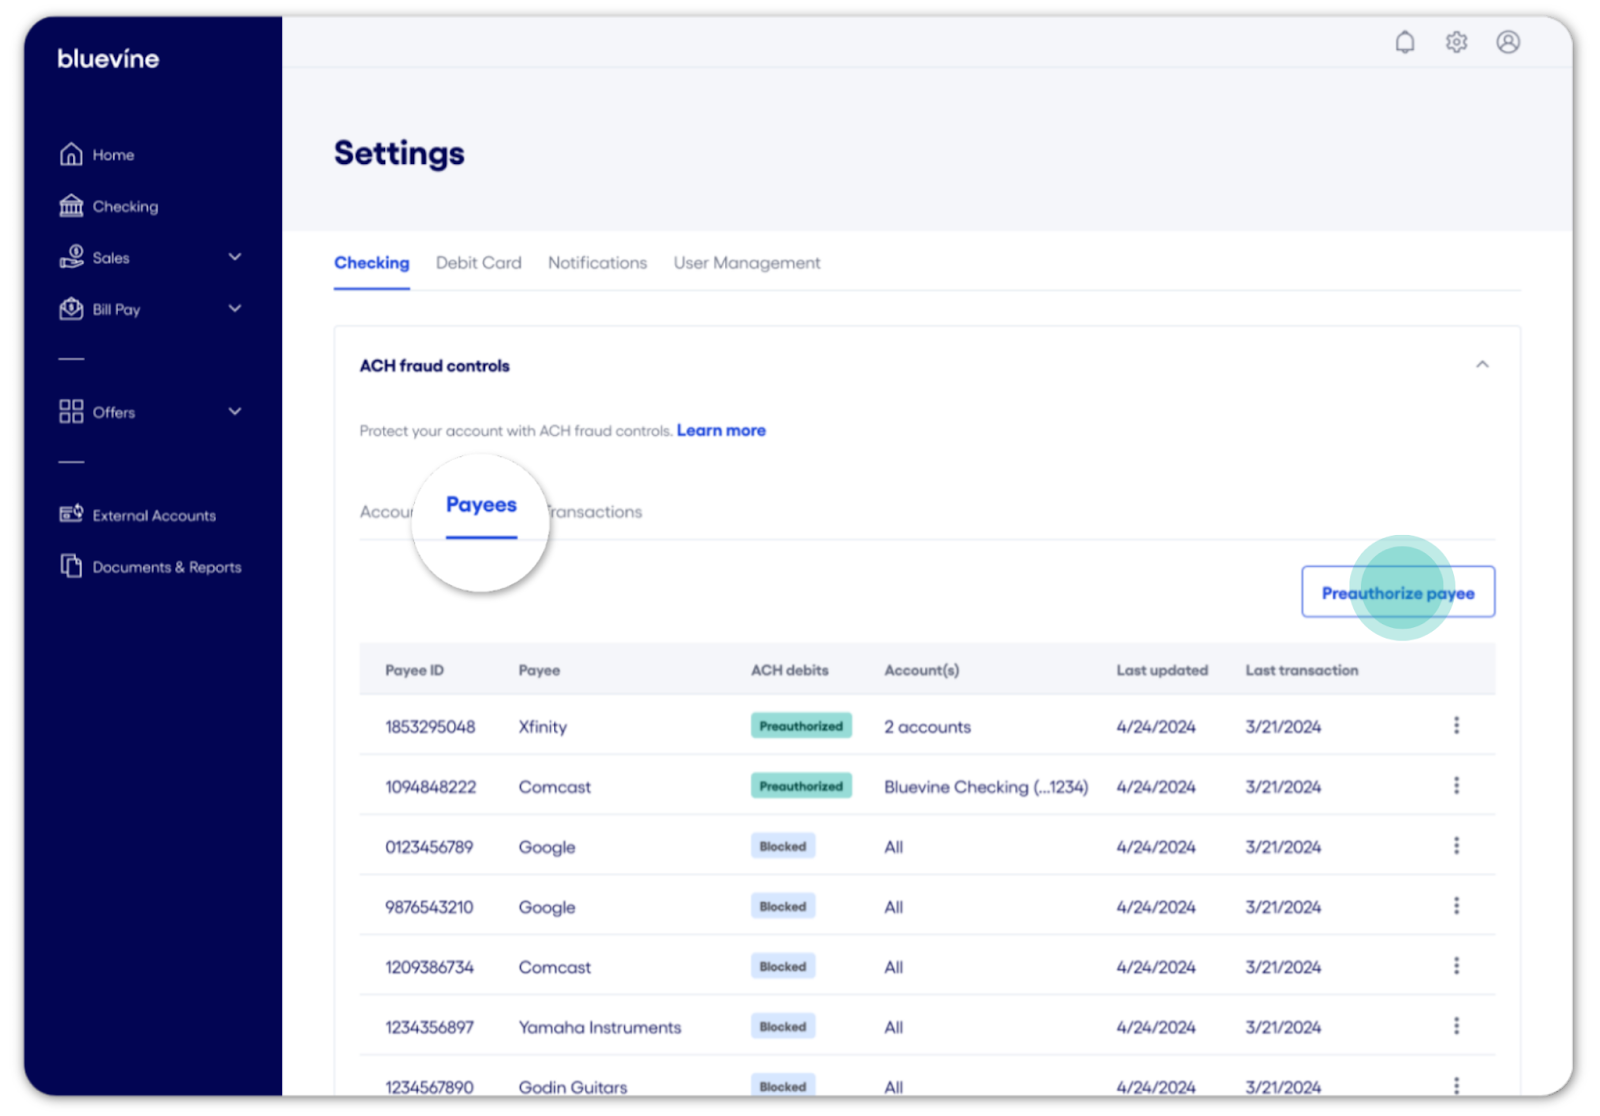Image resolution: width=1600 pixels, height=1116 pixels.
Task: Open the user profile icon
Action: (x=1508, y=42)
